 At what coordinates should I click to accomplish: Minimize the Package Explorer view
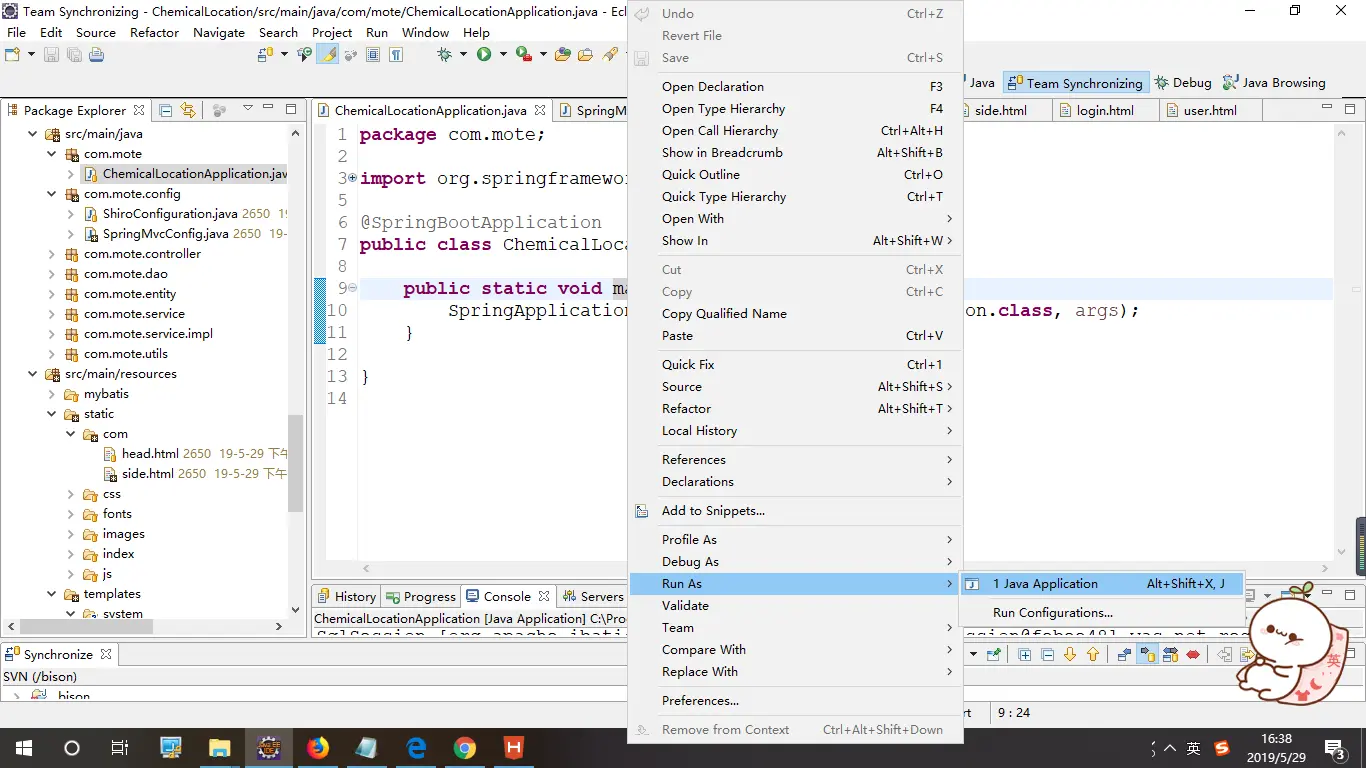(x=269, y=109)
